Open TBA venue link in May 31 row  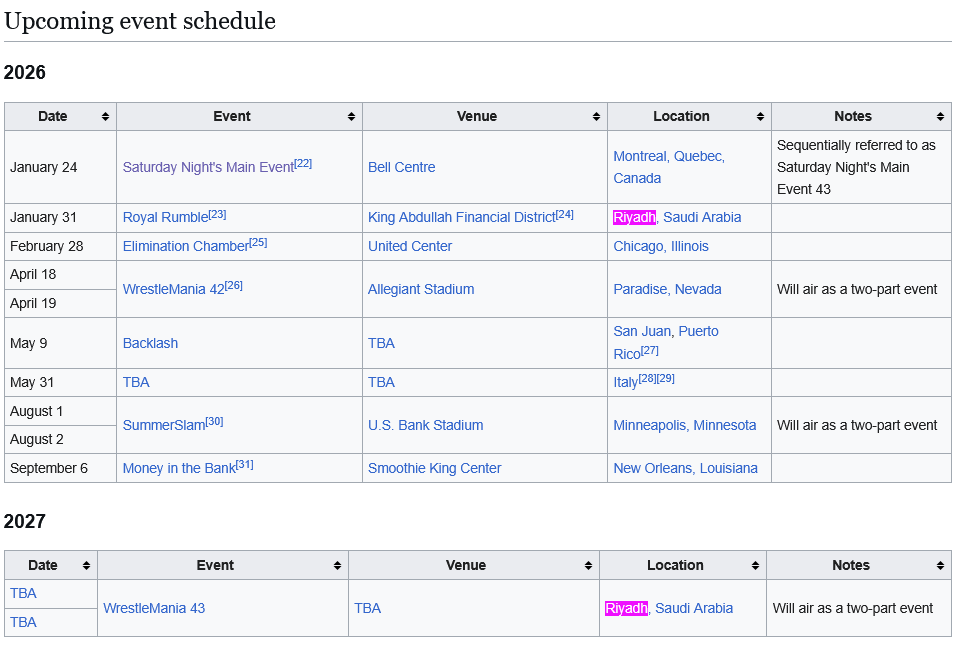[x=381, y=383]
